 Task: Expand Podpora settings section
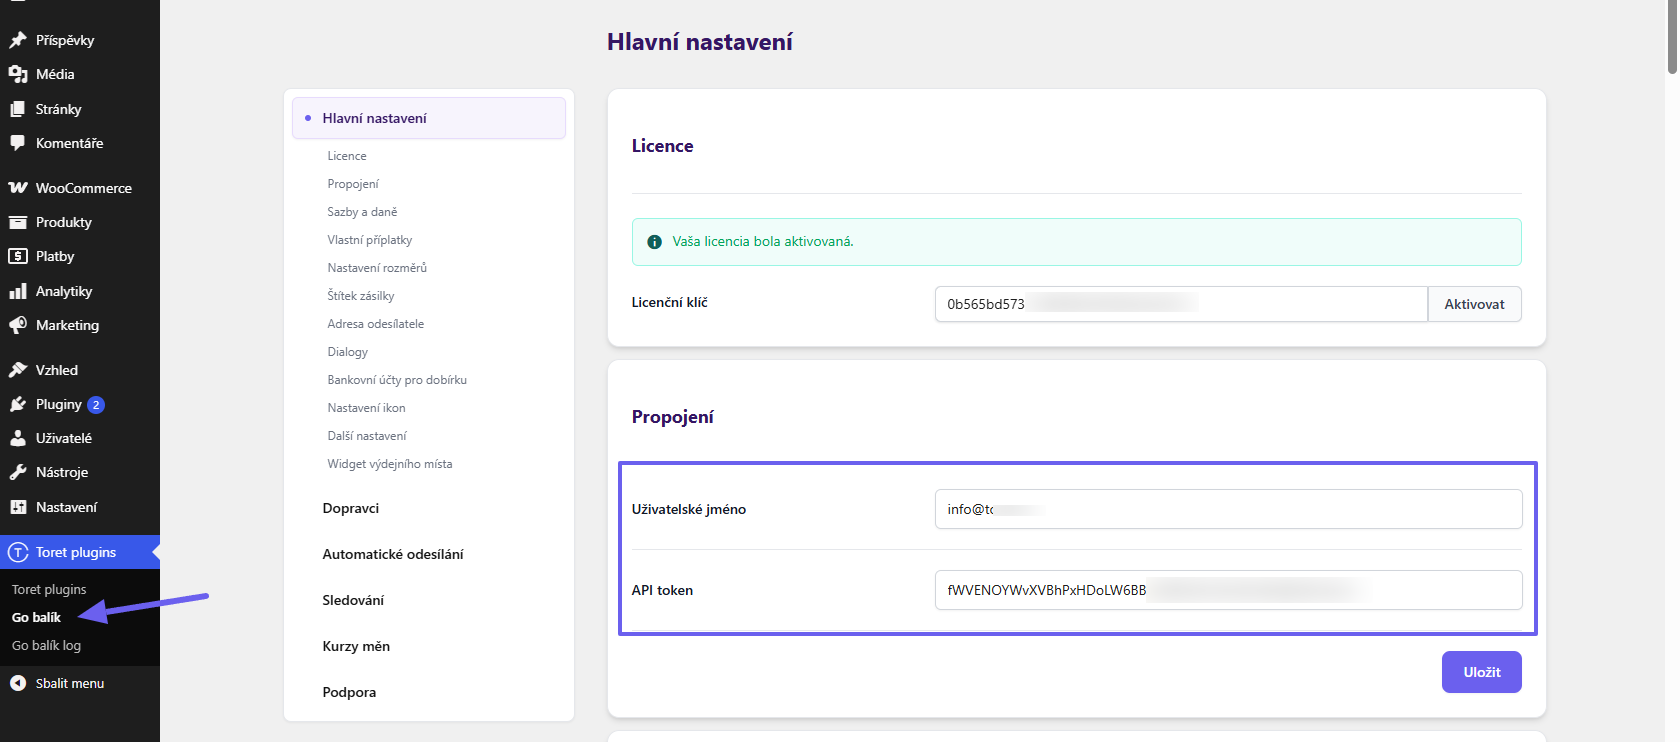coord(349,692)
